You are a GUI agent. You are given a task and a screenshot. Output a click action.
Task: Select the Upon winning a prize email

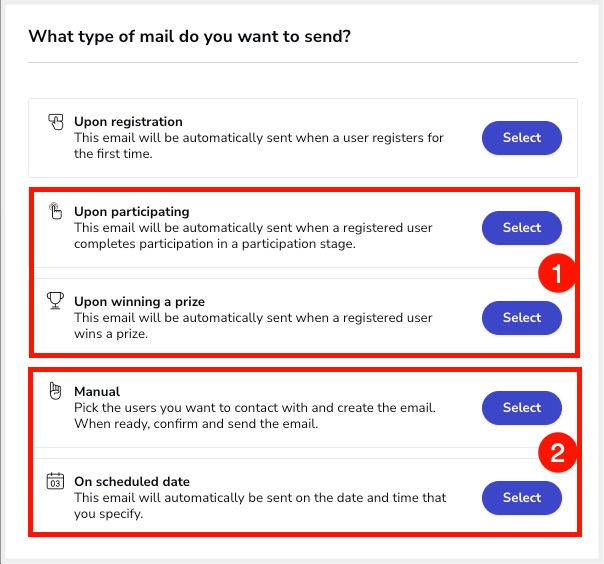coord(522,318)
